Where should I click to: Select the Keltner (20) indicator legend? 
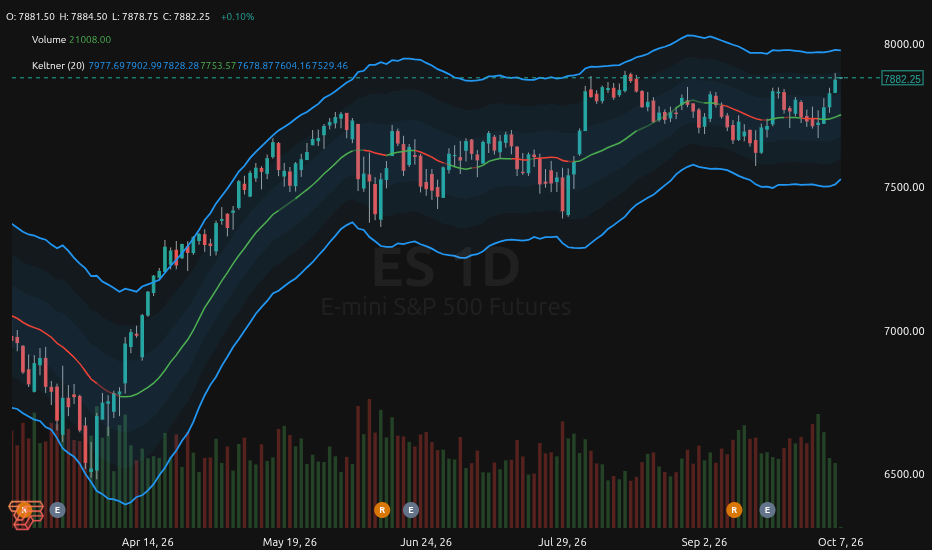[x=58, y=65]
